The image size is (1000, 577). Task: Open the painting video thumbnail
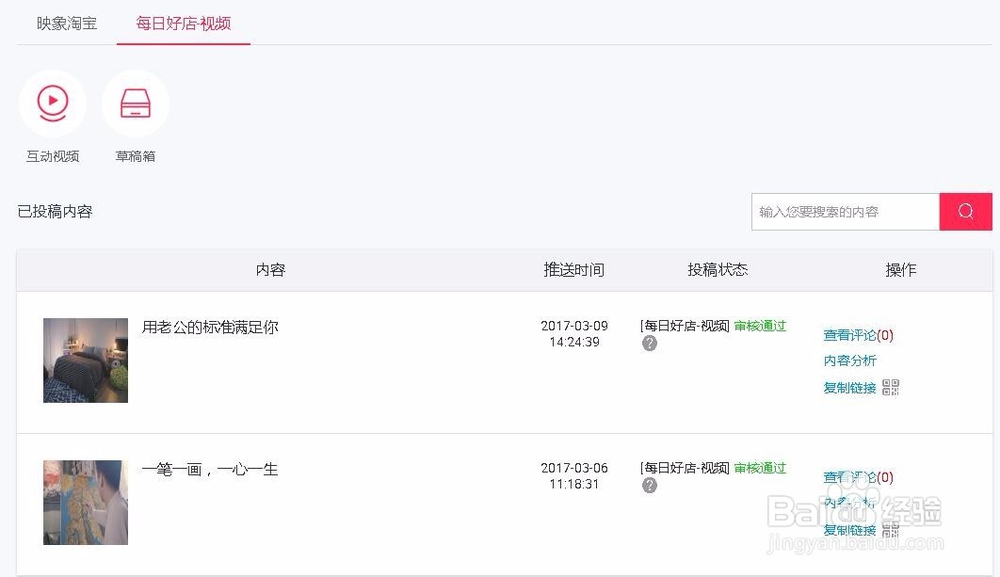tap(85, 501)
